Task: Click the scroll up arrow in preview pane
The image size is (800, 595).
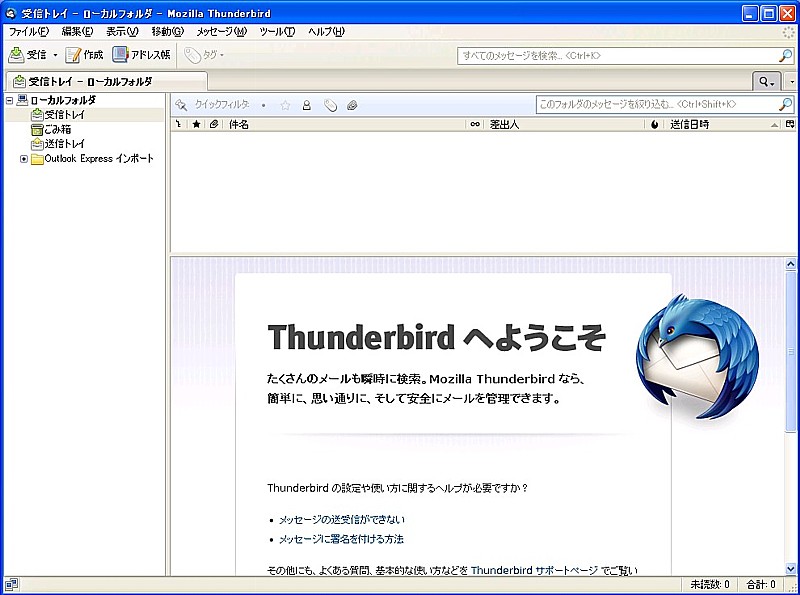Action: pos(790,264)
